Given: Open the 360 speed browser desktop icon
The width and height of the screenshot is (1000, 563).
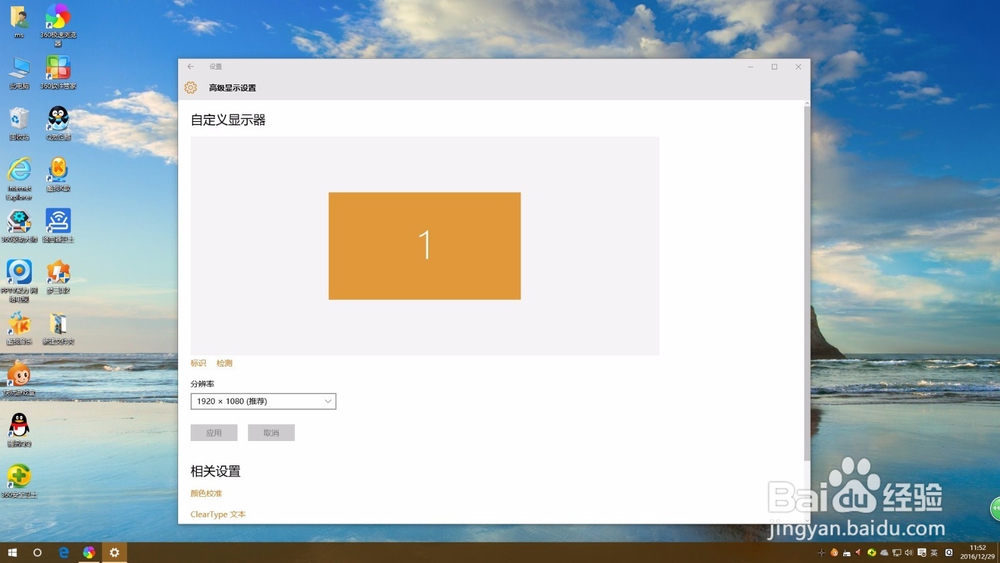Looking at the screenshot, I should coord(58,24).
